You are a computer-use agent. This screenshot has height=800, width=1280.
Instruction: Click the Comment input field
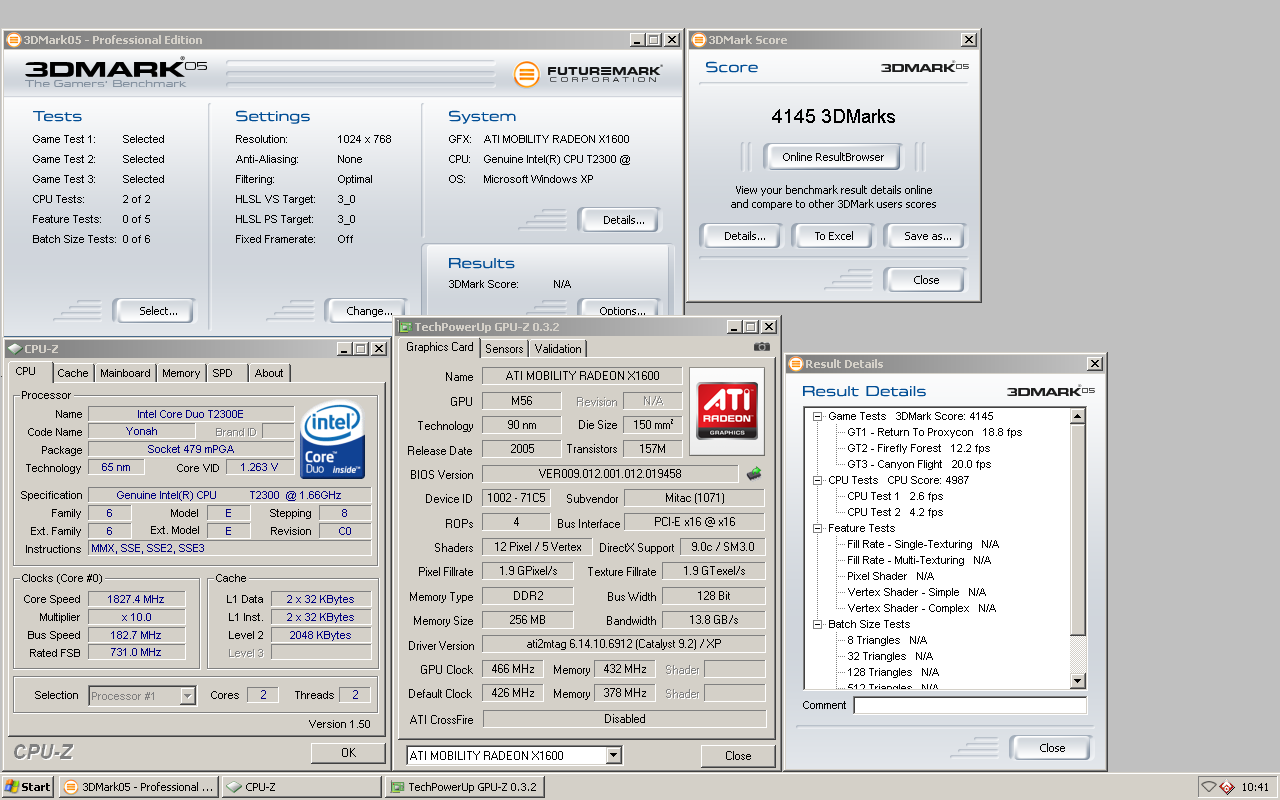coord(969,706)
